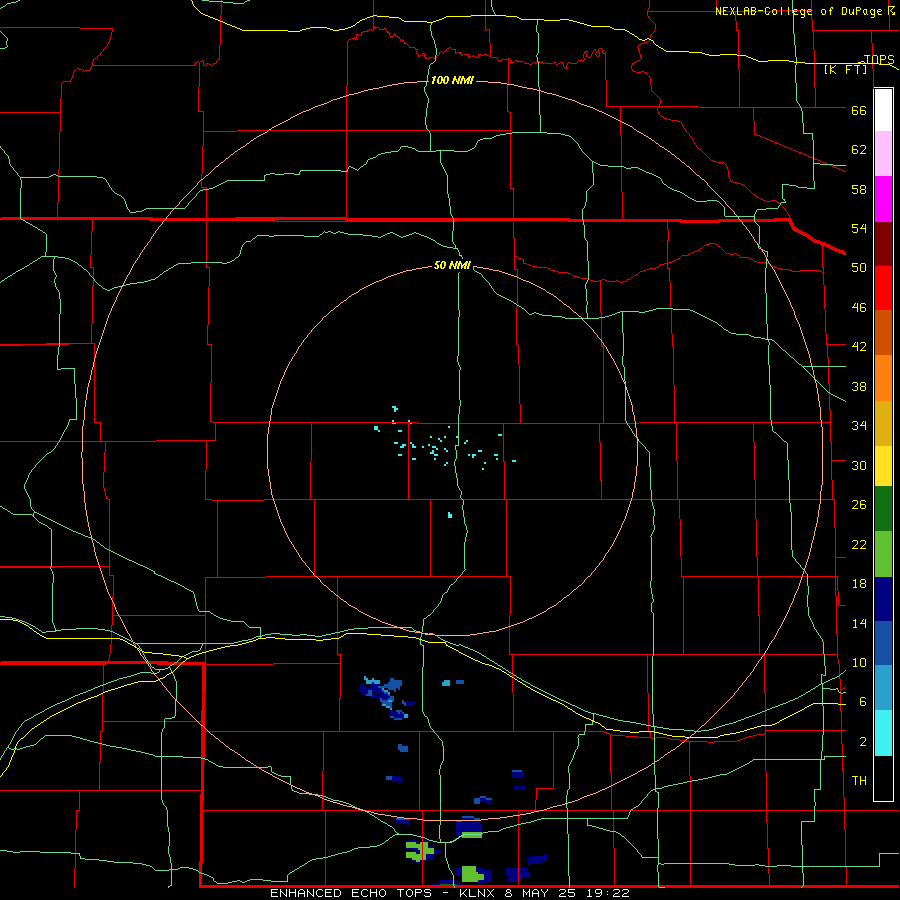Click the 26 legend value
This screenshot has width=900, height=900.
pyautogui.click(x=859, y=505)
